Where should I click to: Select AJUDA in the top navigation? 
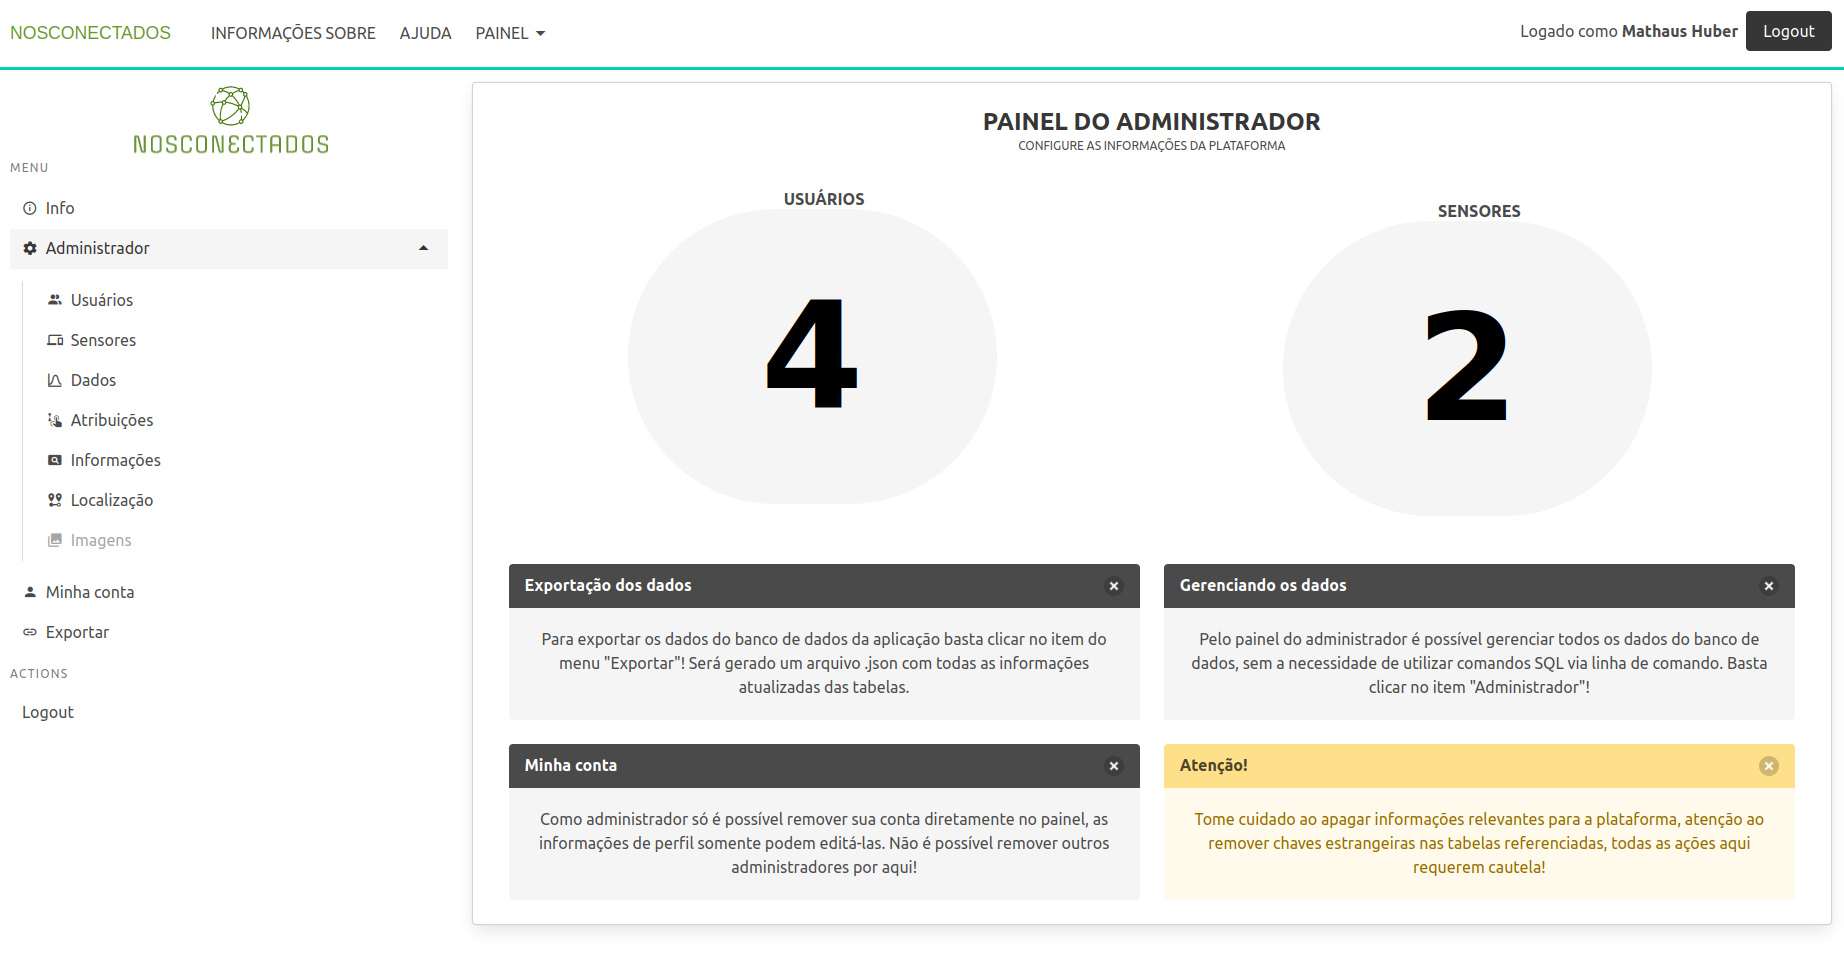point(425,33)
